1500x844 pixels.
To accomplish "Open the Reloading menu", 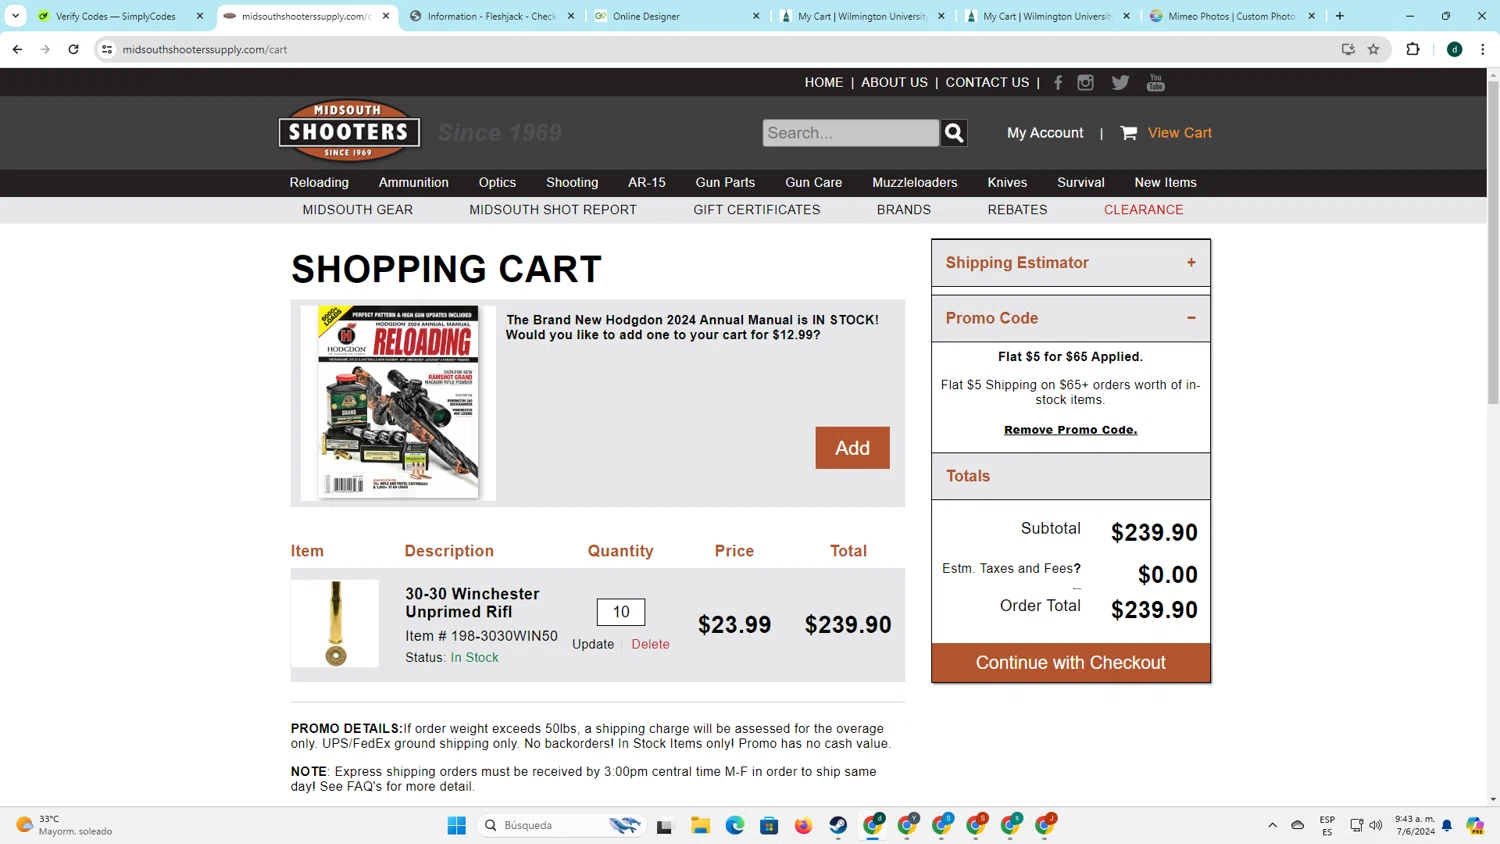I will [319, 183].
